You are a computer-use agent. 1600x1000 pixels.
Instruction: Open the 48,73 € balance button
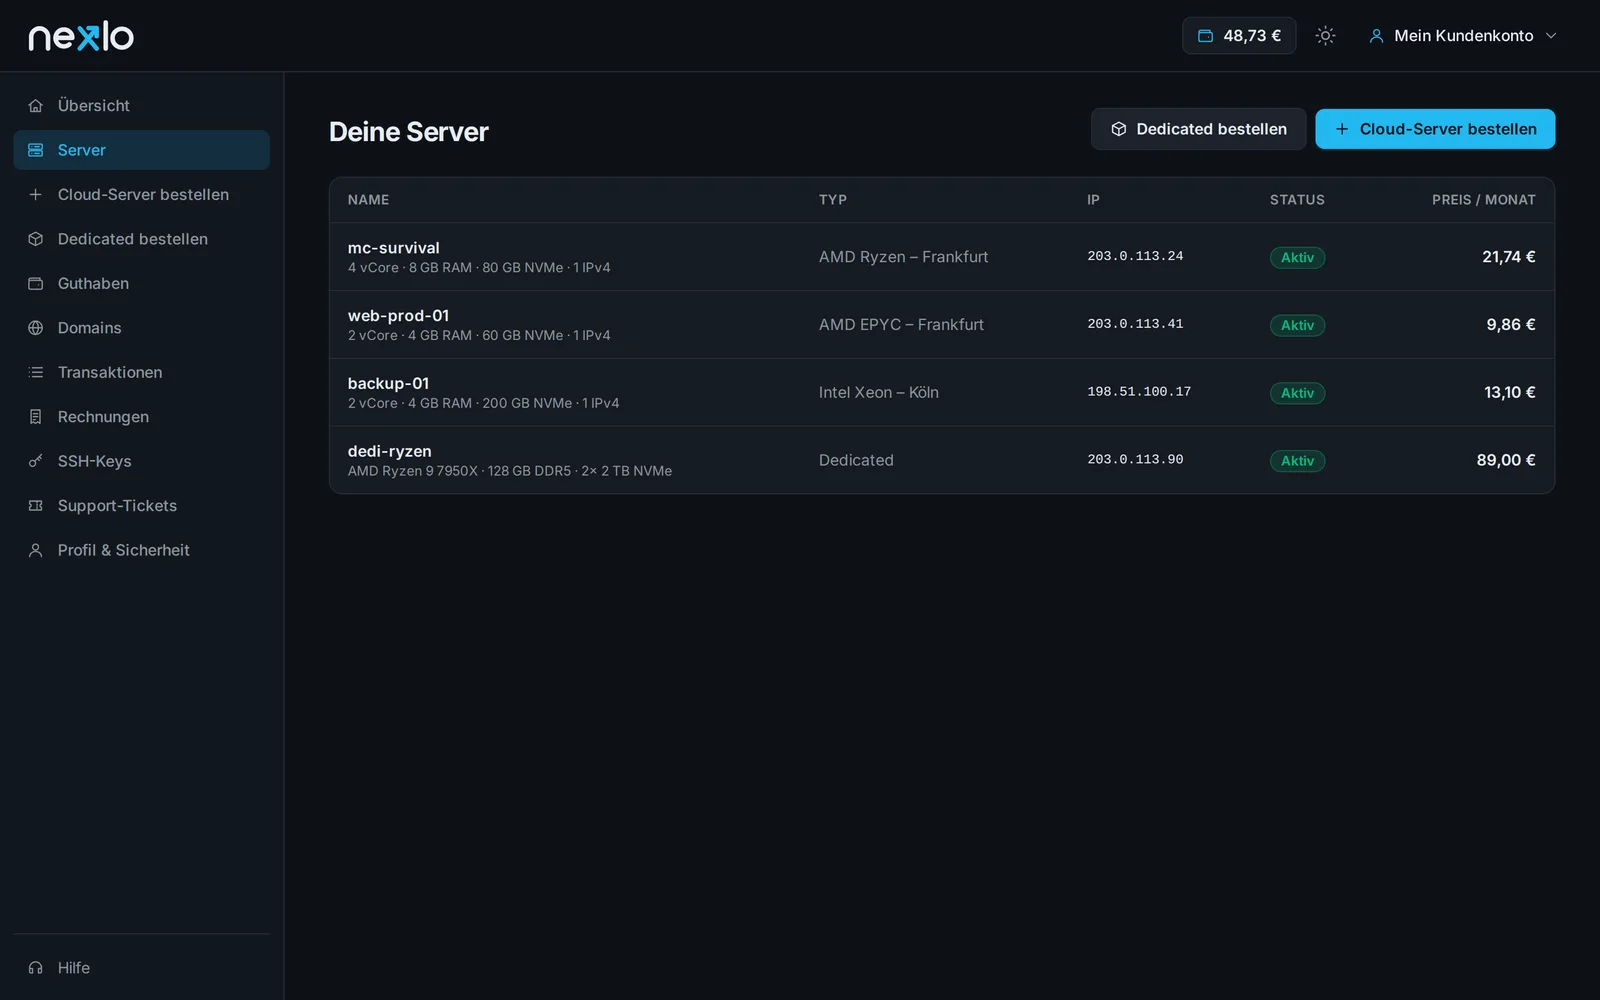pyautogui.click(x=1239, y=36)
